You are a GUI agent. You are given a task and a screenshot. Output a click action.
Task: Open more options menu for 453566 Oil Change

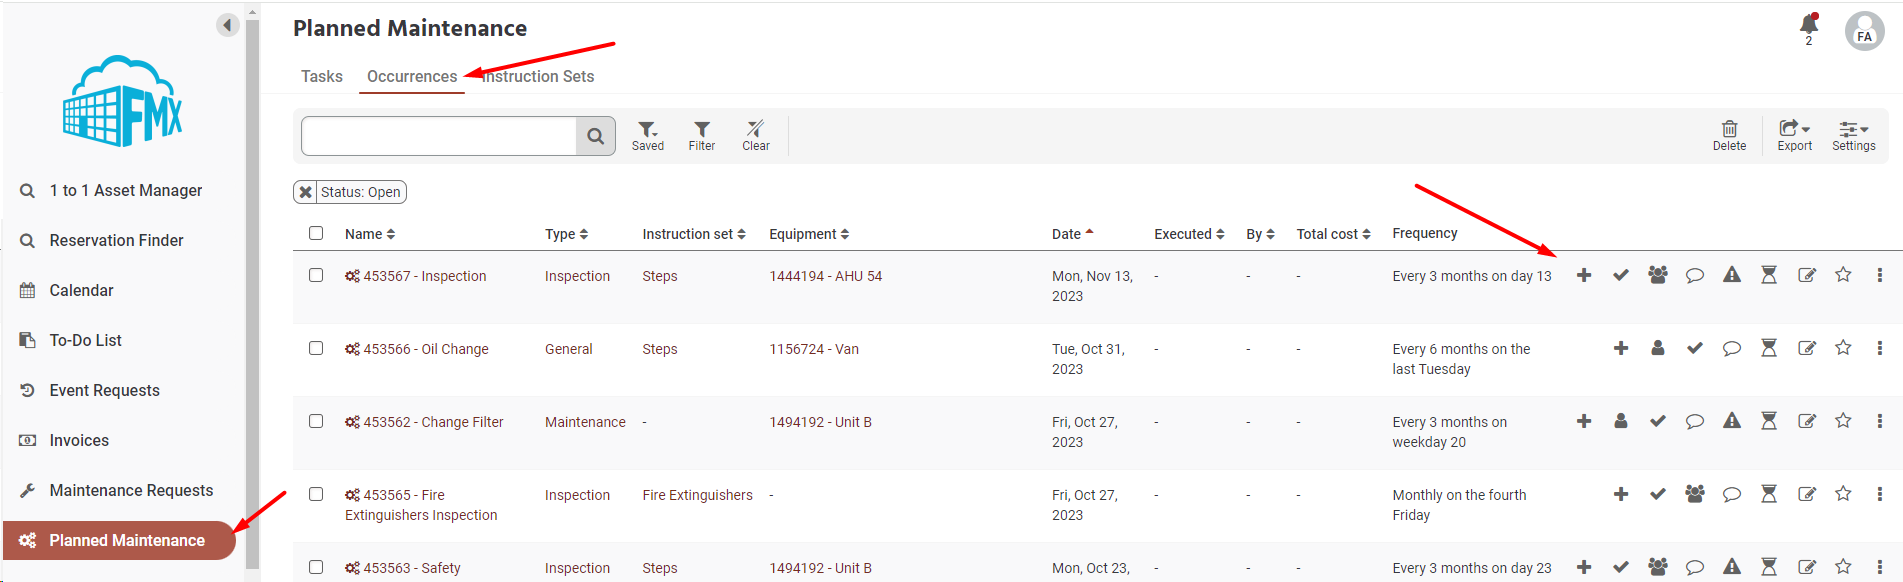point(1880,348)
